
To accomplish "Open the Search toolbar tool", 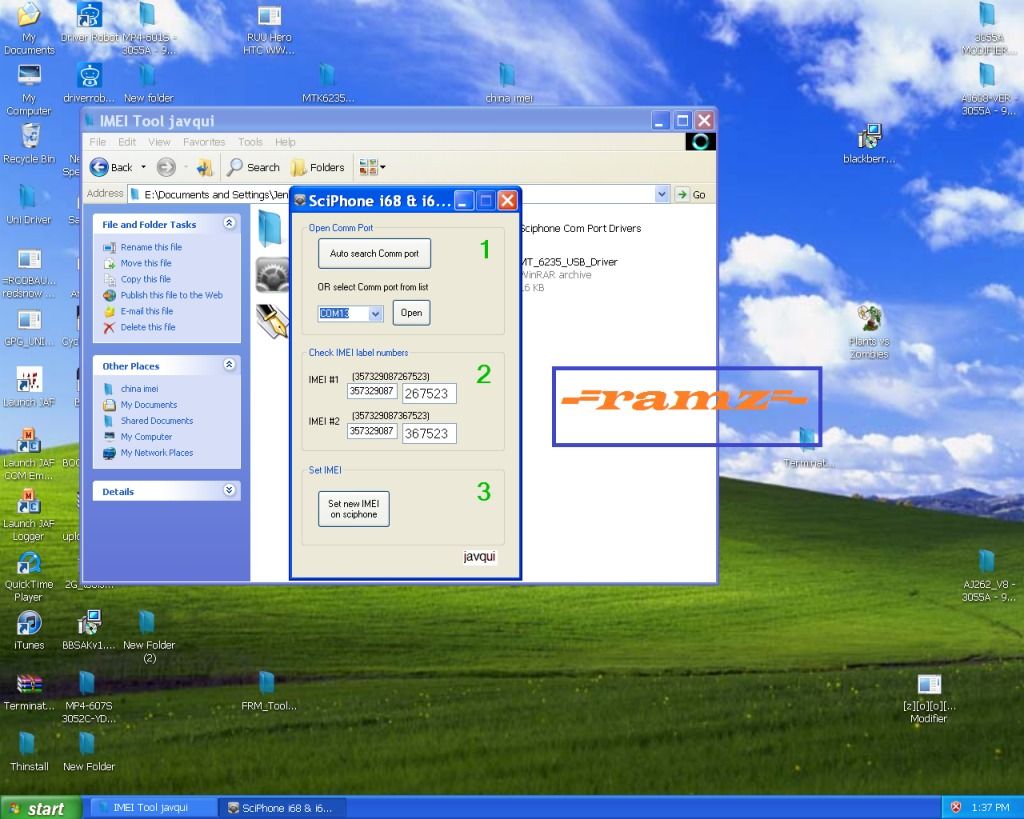I will coord(253,167).
